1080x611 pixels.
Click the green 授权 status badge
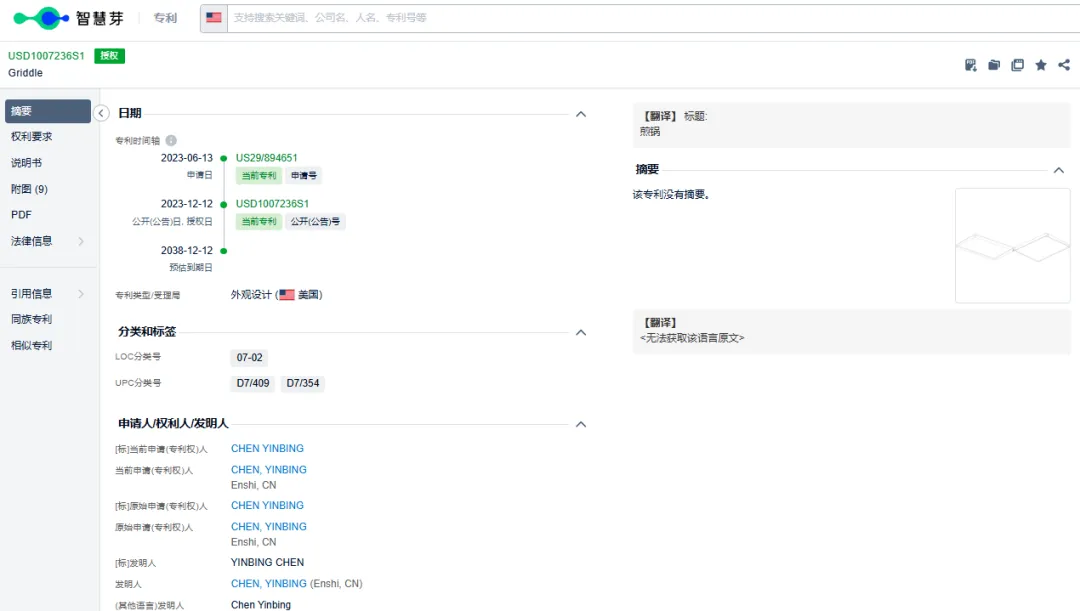point(110,56)
